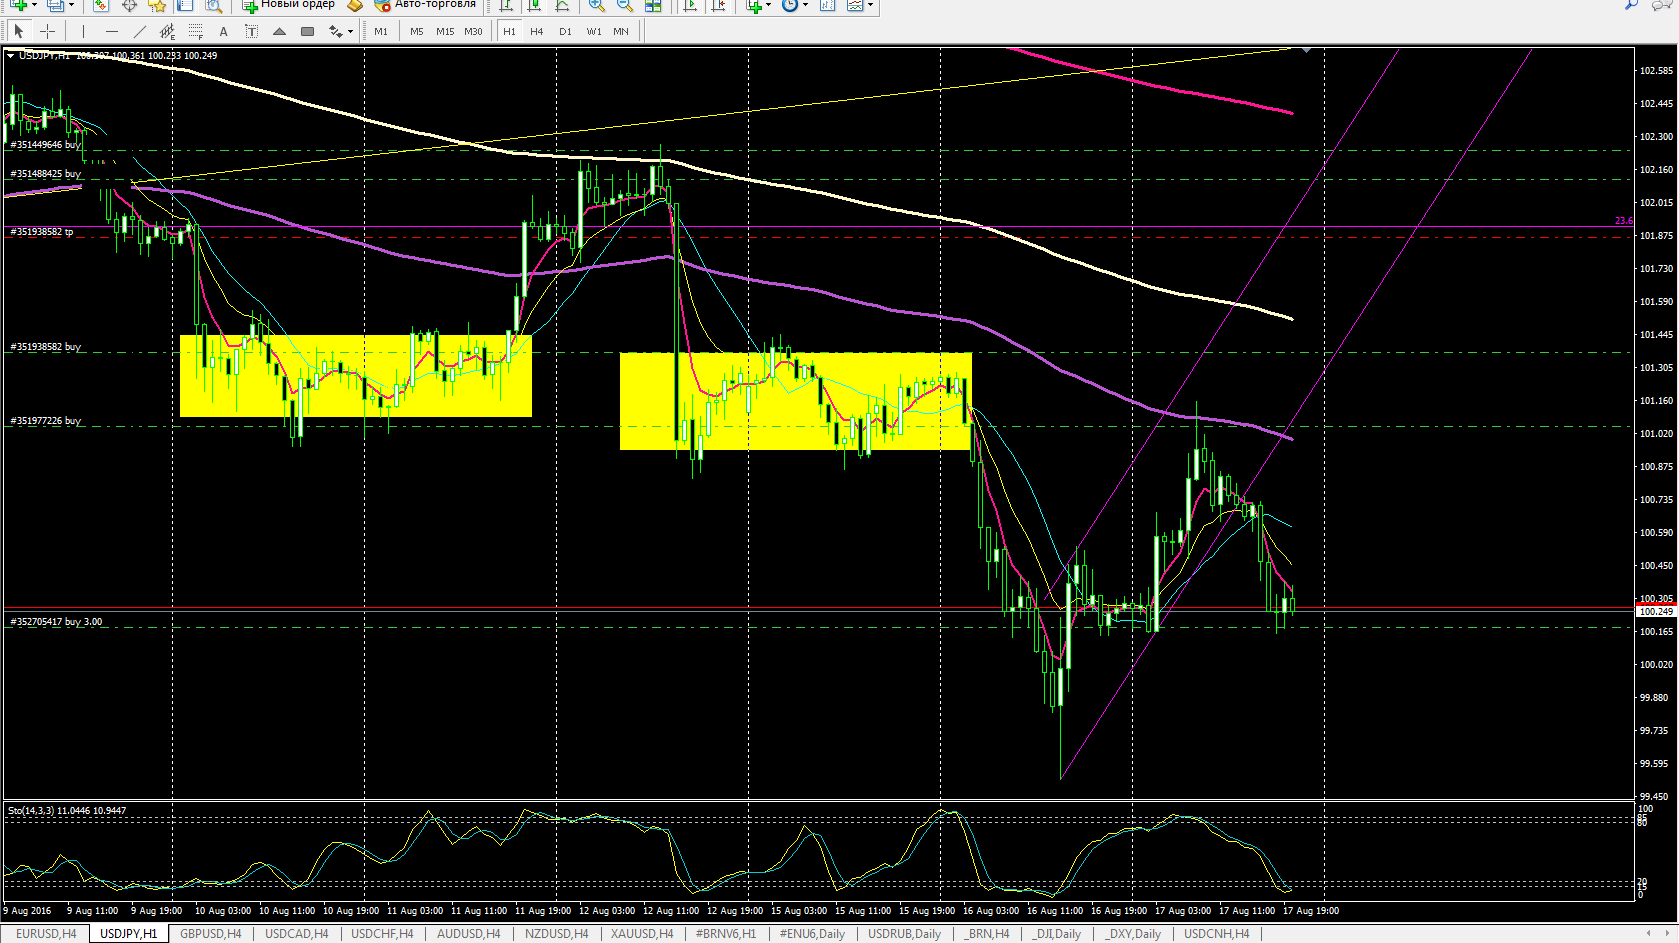The image size is (1679, 943).
Task: Pick the text label tool
Action: (x=251, y=31)
